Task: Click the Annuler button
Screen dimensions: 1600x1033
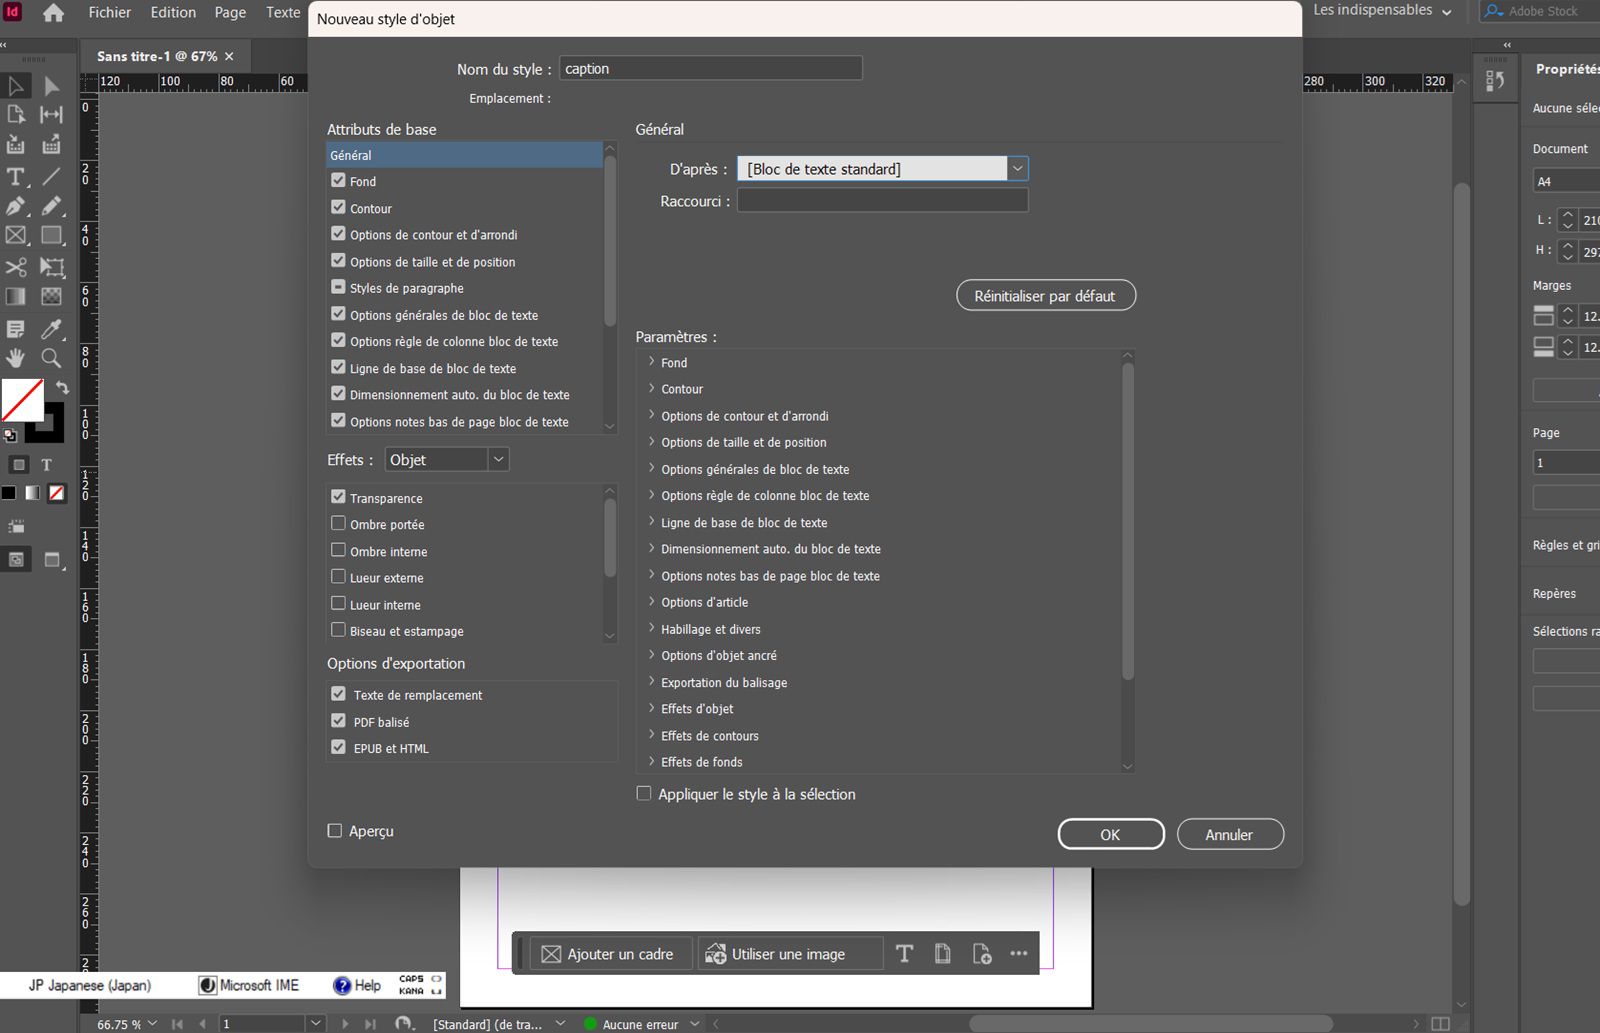Action: click(1230, 834)
